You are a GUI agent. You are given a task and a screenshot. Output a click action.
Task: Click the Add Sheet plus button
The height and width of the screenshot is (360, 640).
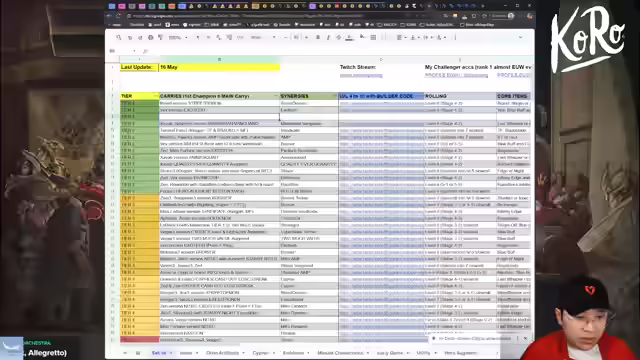(x=125, y=353)
